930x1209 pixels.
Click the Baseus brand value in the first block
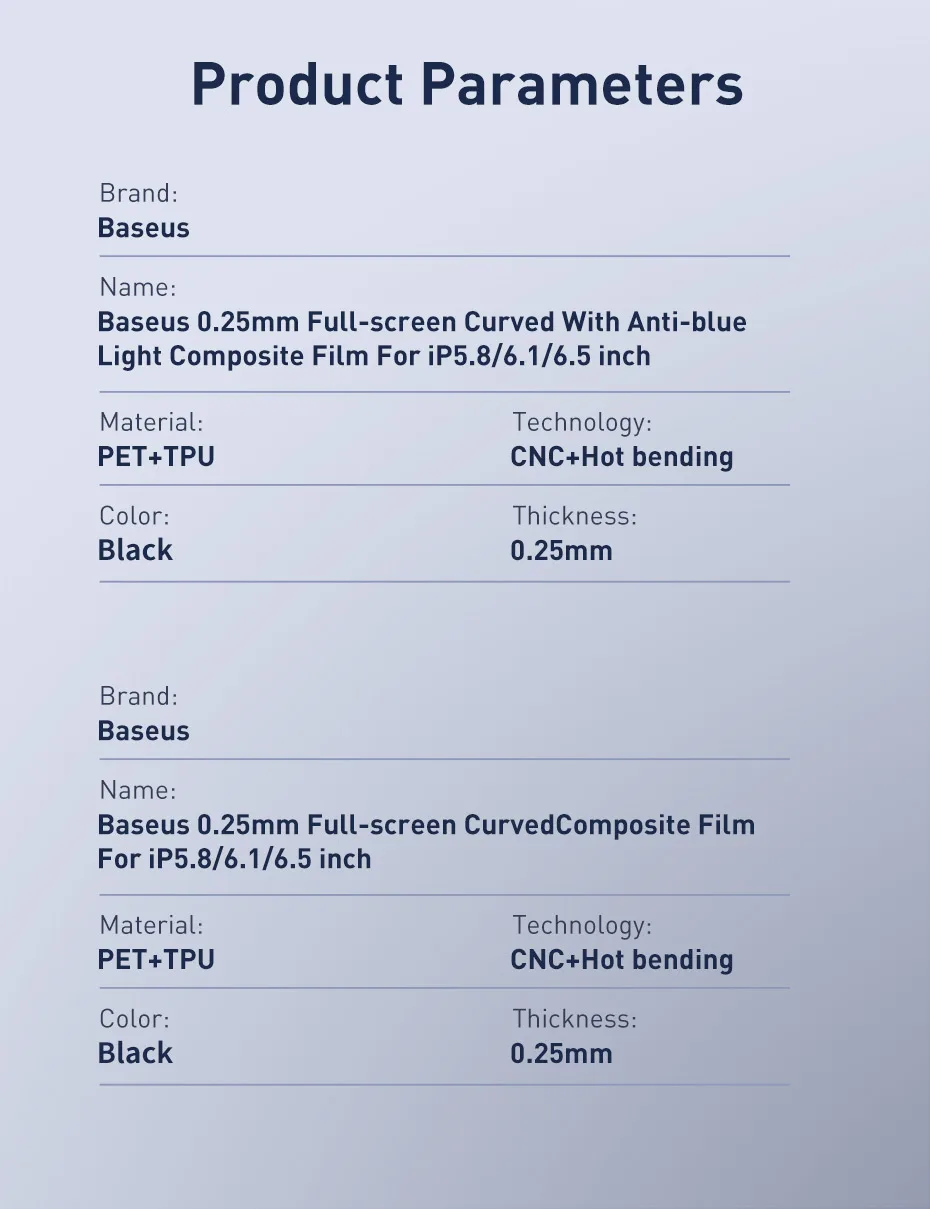tap(143, 228)
